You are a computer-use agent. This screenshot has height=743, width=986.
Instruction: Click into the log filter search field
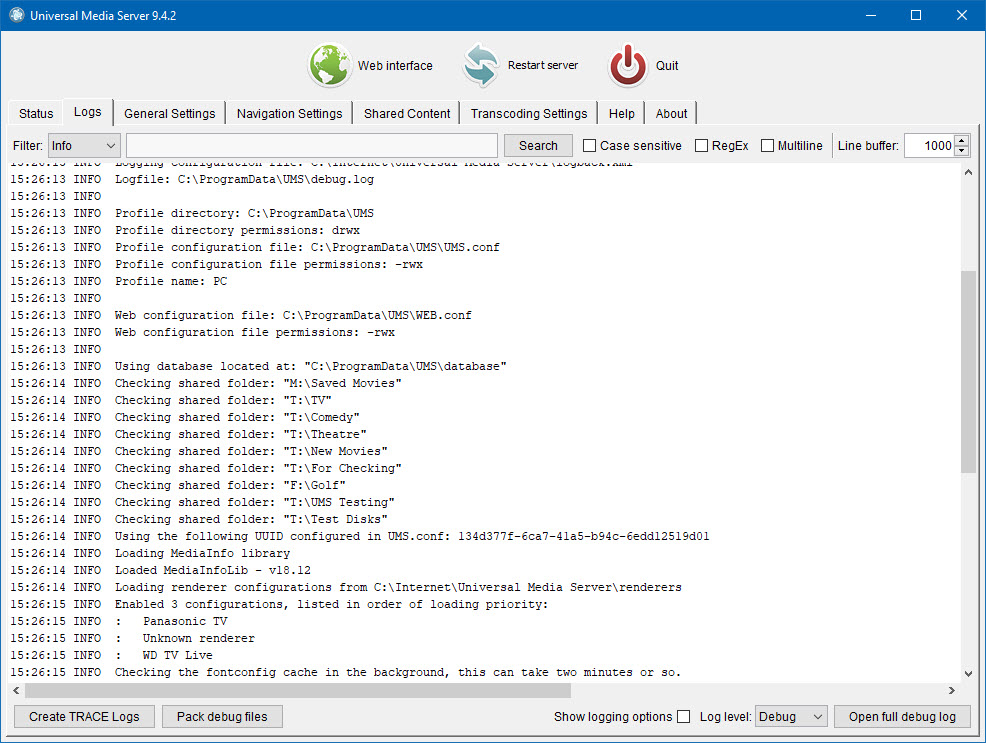coord(312,146)
